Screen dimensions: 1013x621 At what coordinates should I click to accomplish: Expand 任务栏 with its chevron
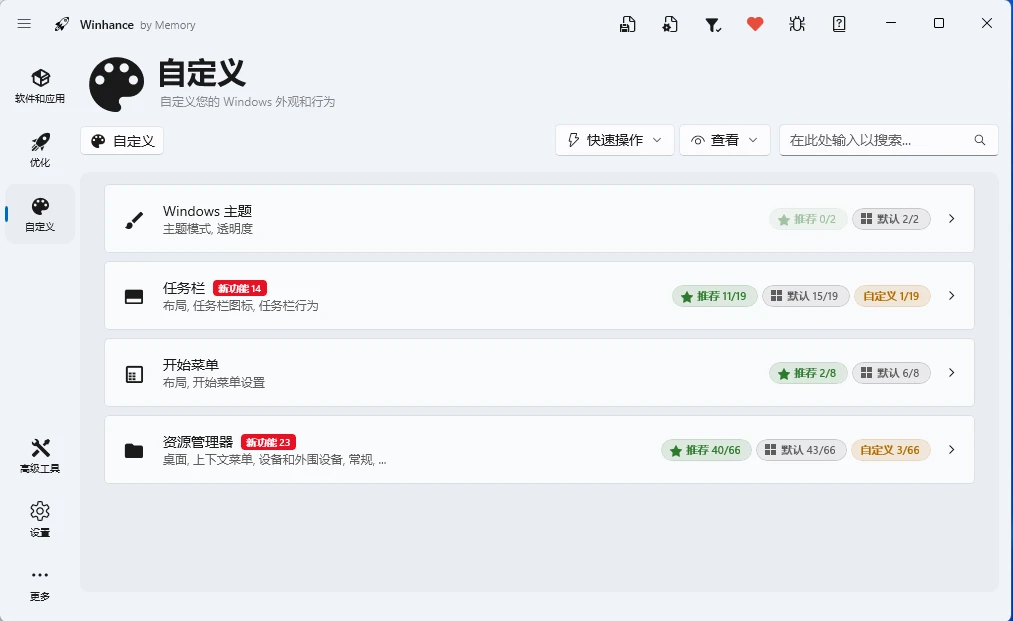point(952,295)
